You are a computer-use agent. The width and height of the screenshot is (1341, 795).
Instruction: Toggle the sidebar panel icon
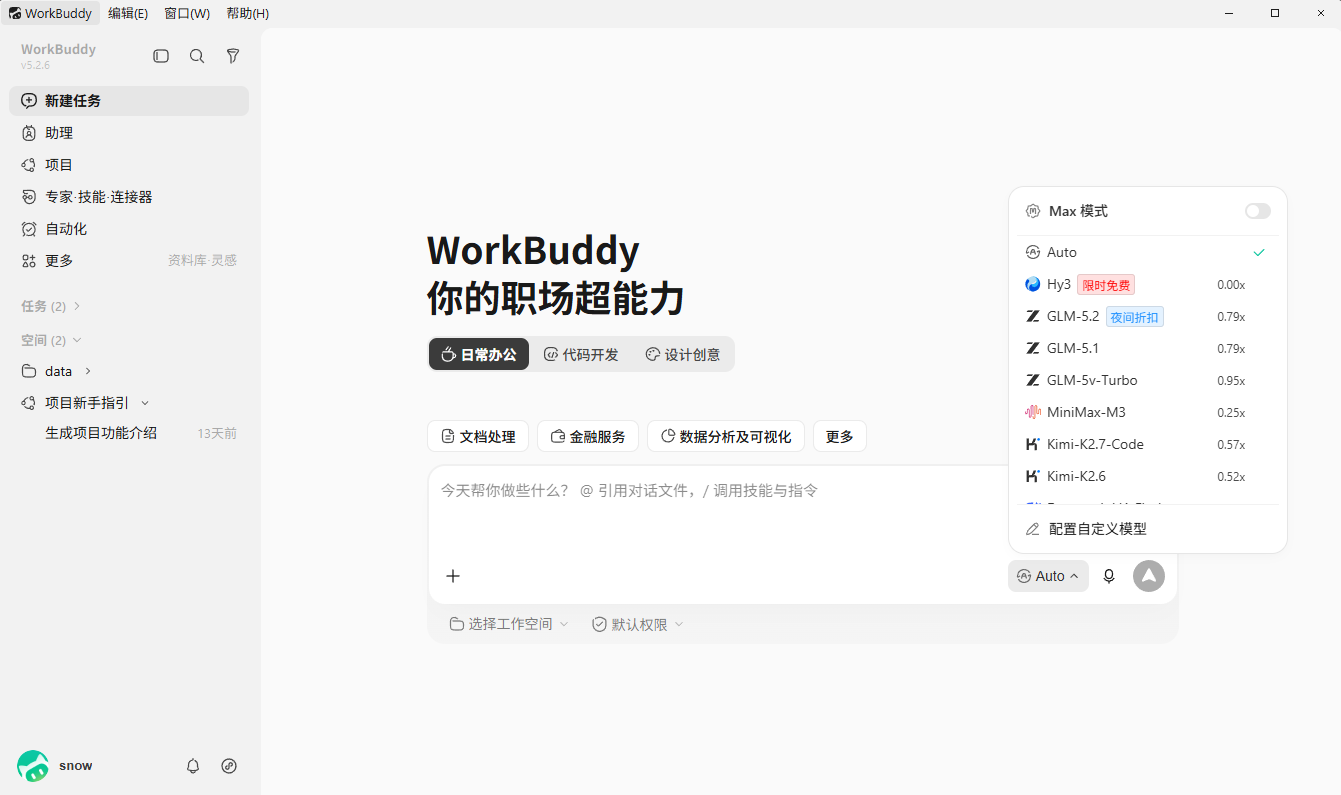pos(161,56)
